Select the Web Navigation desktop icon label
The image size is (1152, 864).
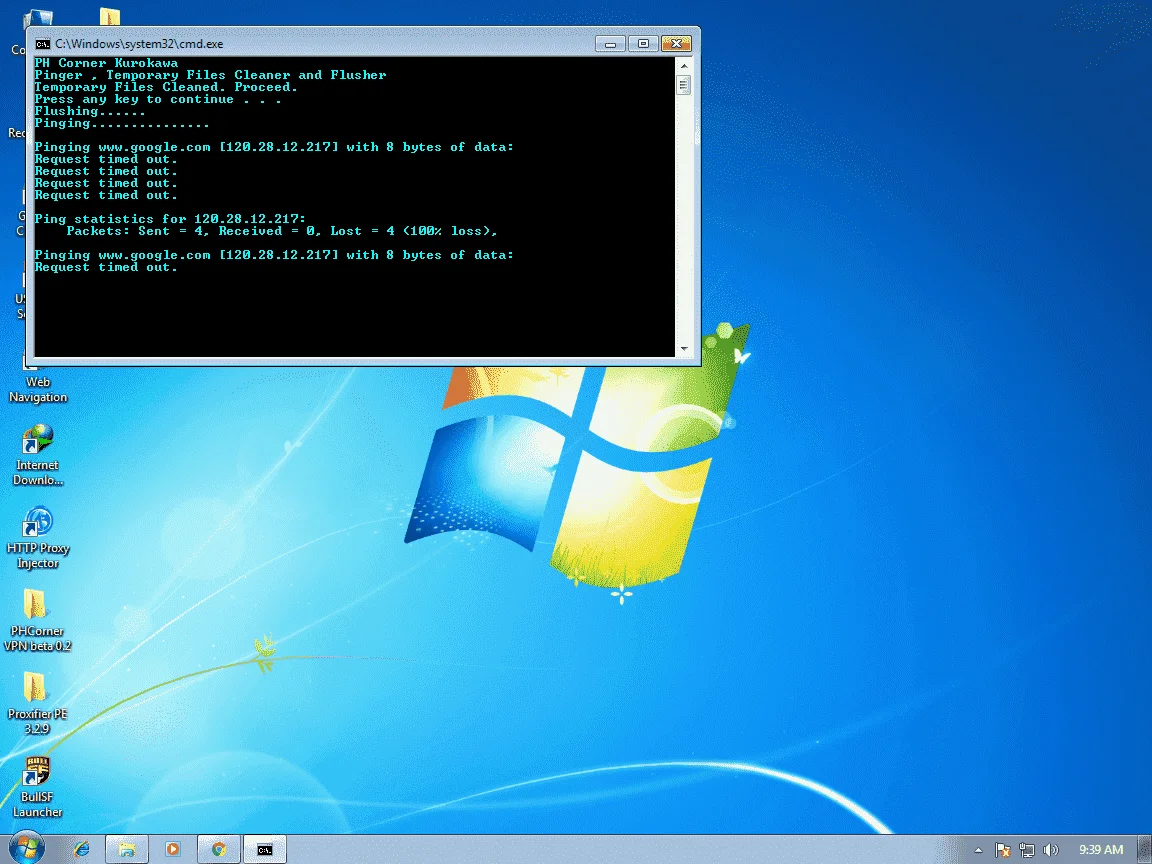click(x=37, y=389)
